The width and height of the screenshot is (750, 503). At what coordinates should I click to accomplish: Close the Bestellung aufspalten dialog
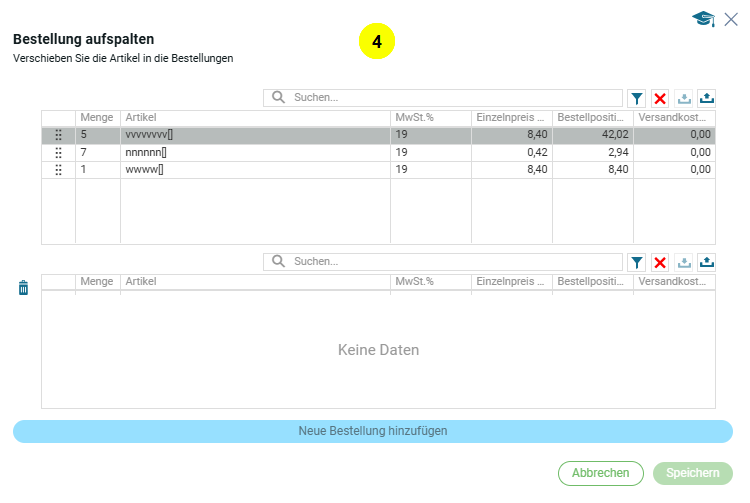tap(731, 18)
